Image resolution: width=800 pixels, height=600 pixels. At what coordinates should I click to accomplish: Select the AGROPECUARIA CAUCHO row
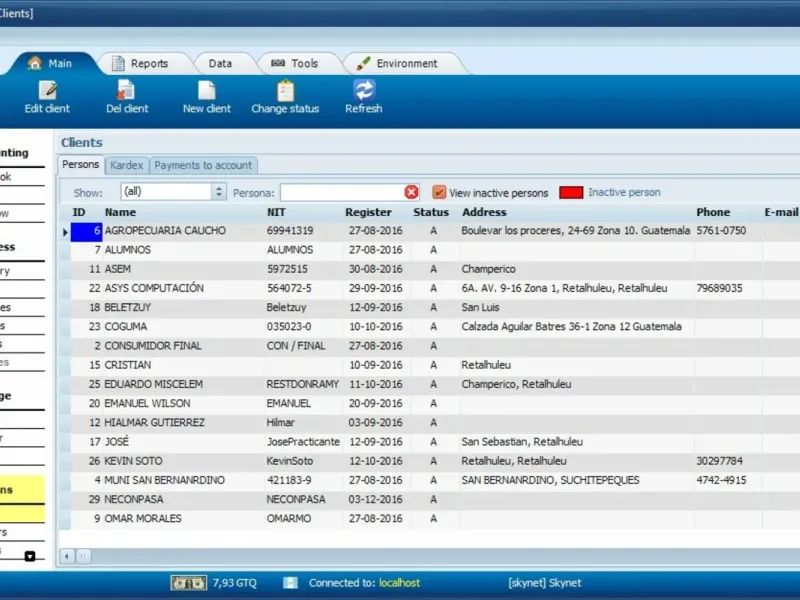coord(429,231)
